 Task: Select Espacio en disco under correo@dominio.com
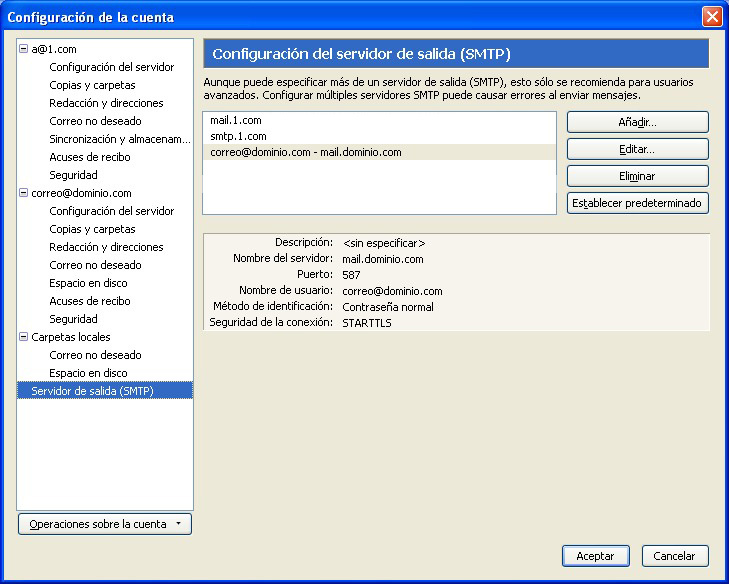coord(88,283)
